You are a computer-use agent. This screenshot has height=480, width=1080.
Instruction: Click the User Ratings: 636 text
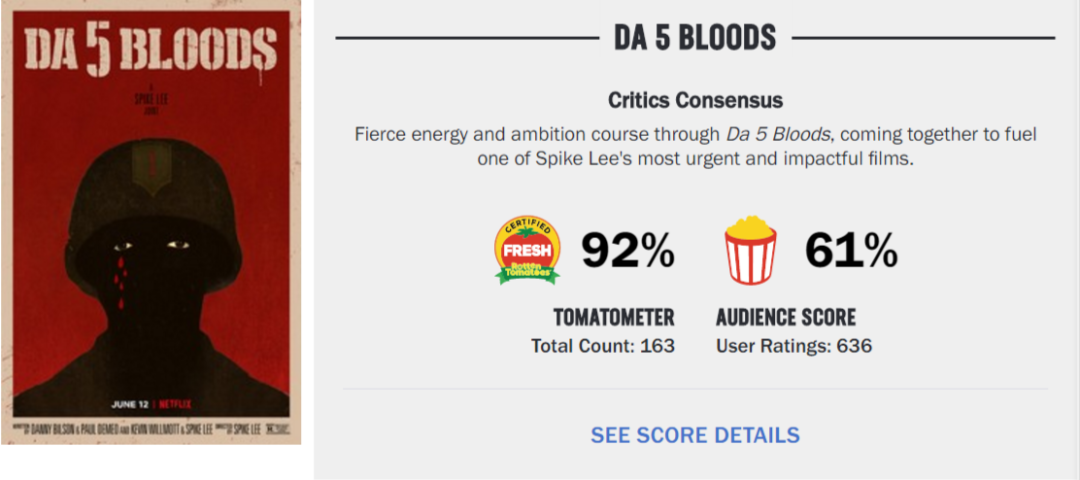pyautogui.click(x=794, y=346)
